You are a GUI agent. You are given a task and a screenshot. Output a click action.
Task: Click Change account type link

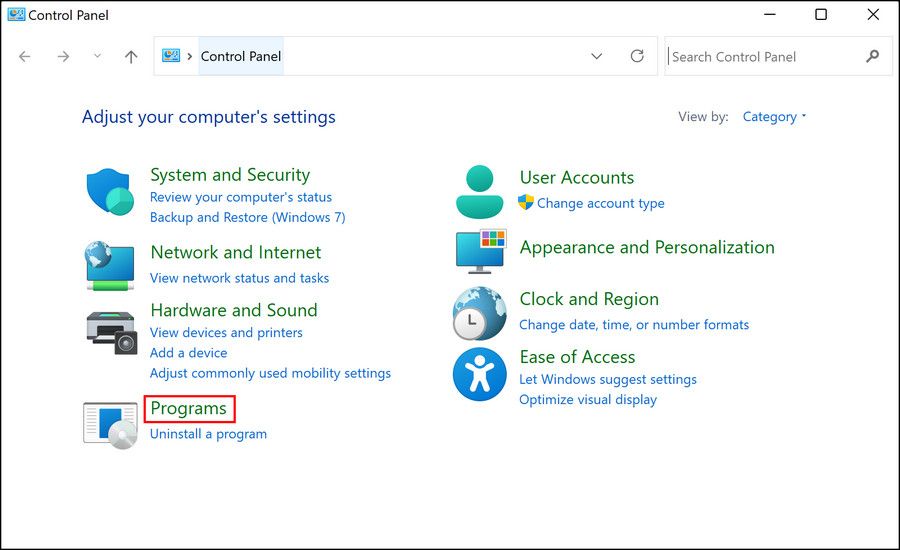pyautogui.click(x=600, y=203)
